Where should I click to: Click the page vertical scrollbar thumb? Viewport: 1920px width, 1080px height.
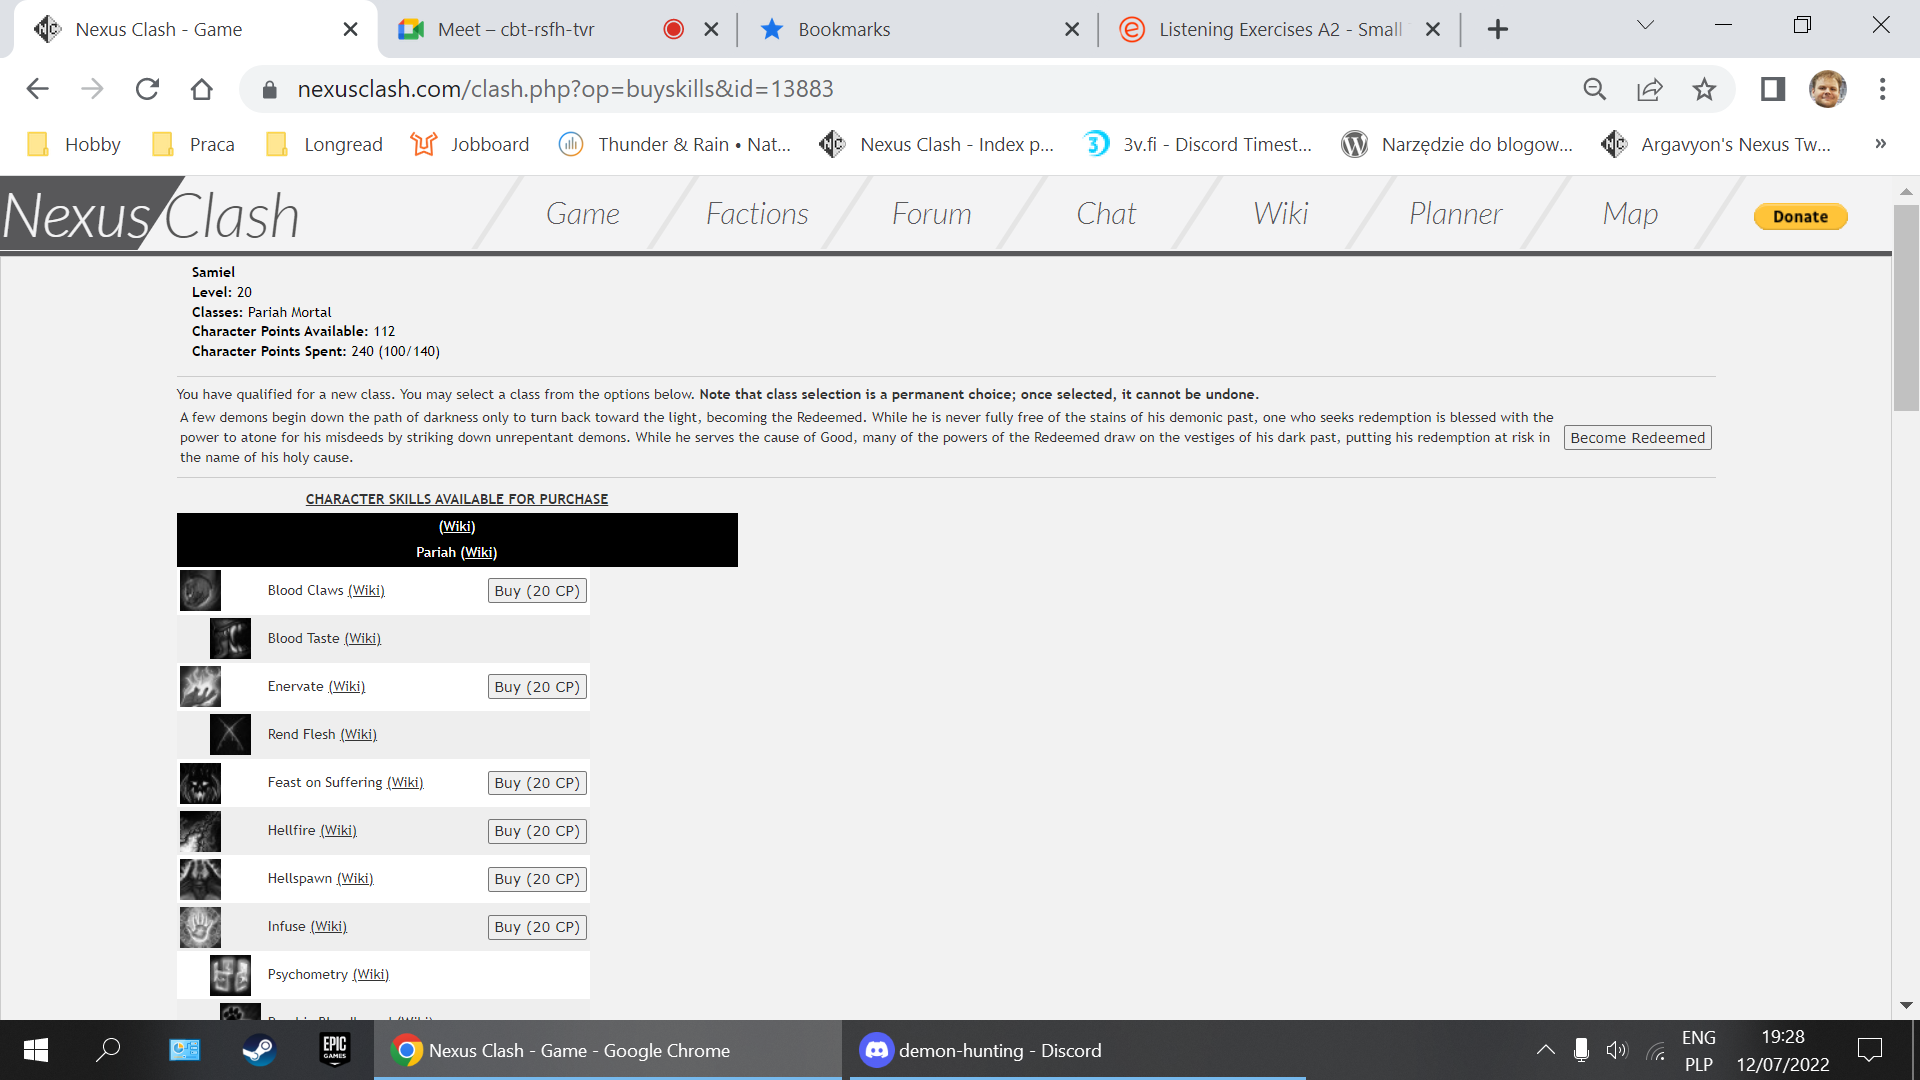1906,308
